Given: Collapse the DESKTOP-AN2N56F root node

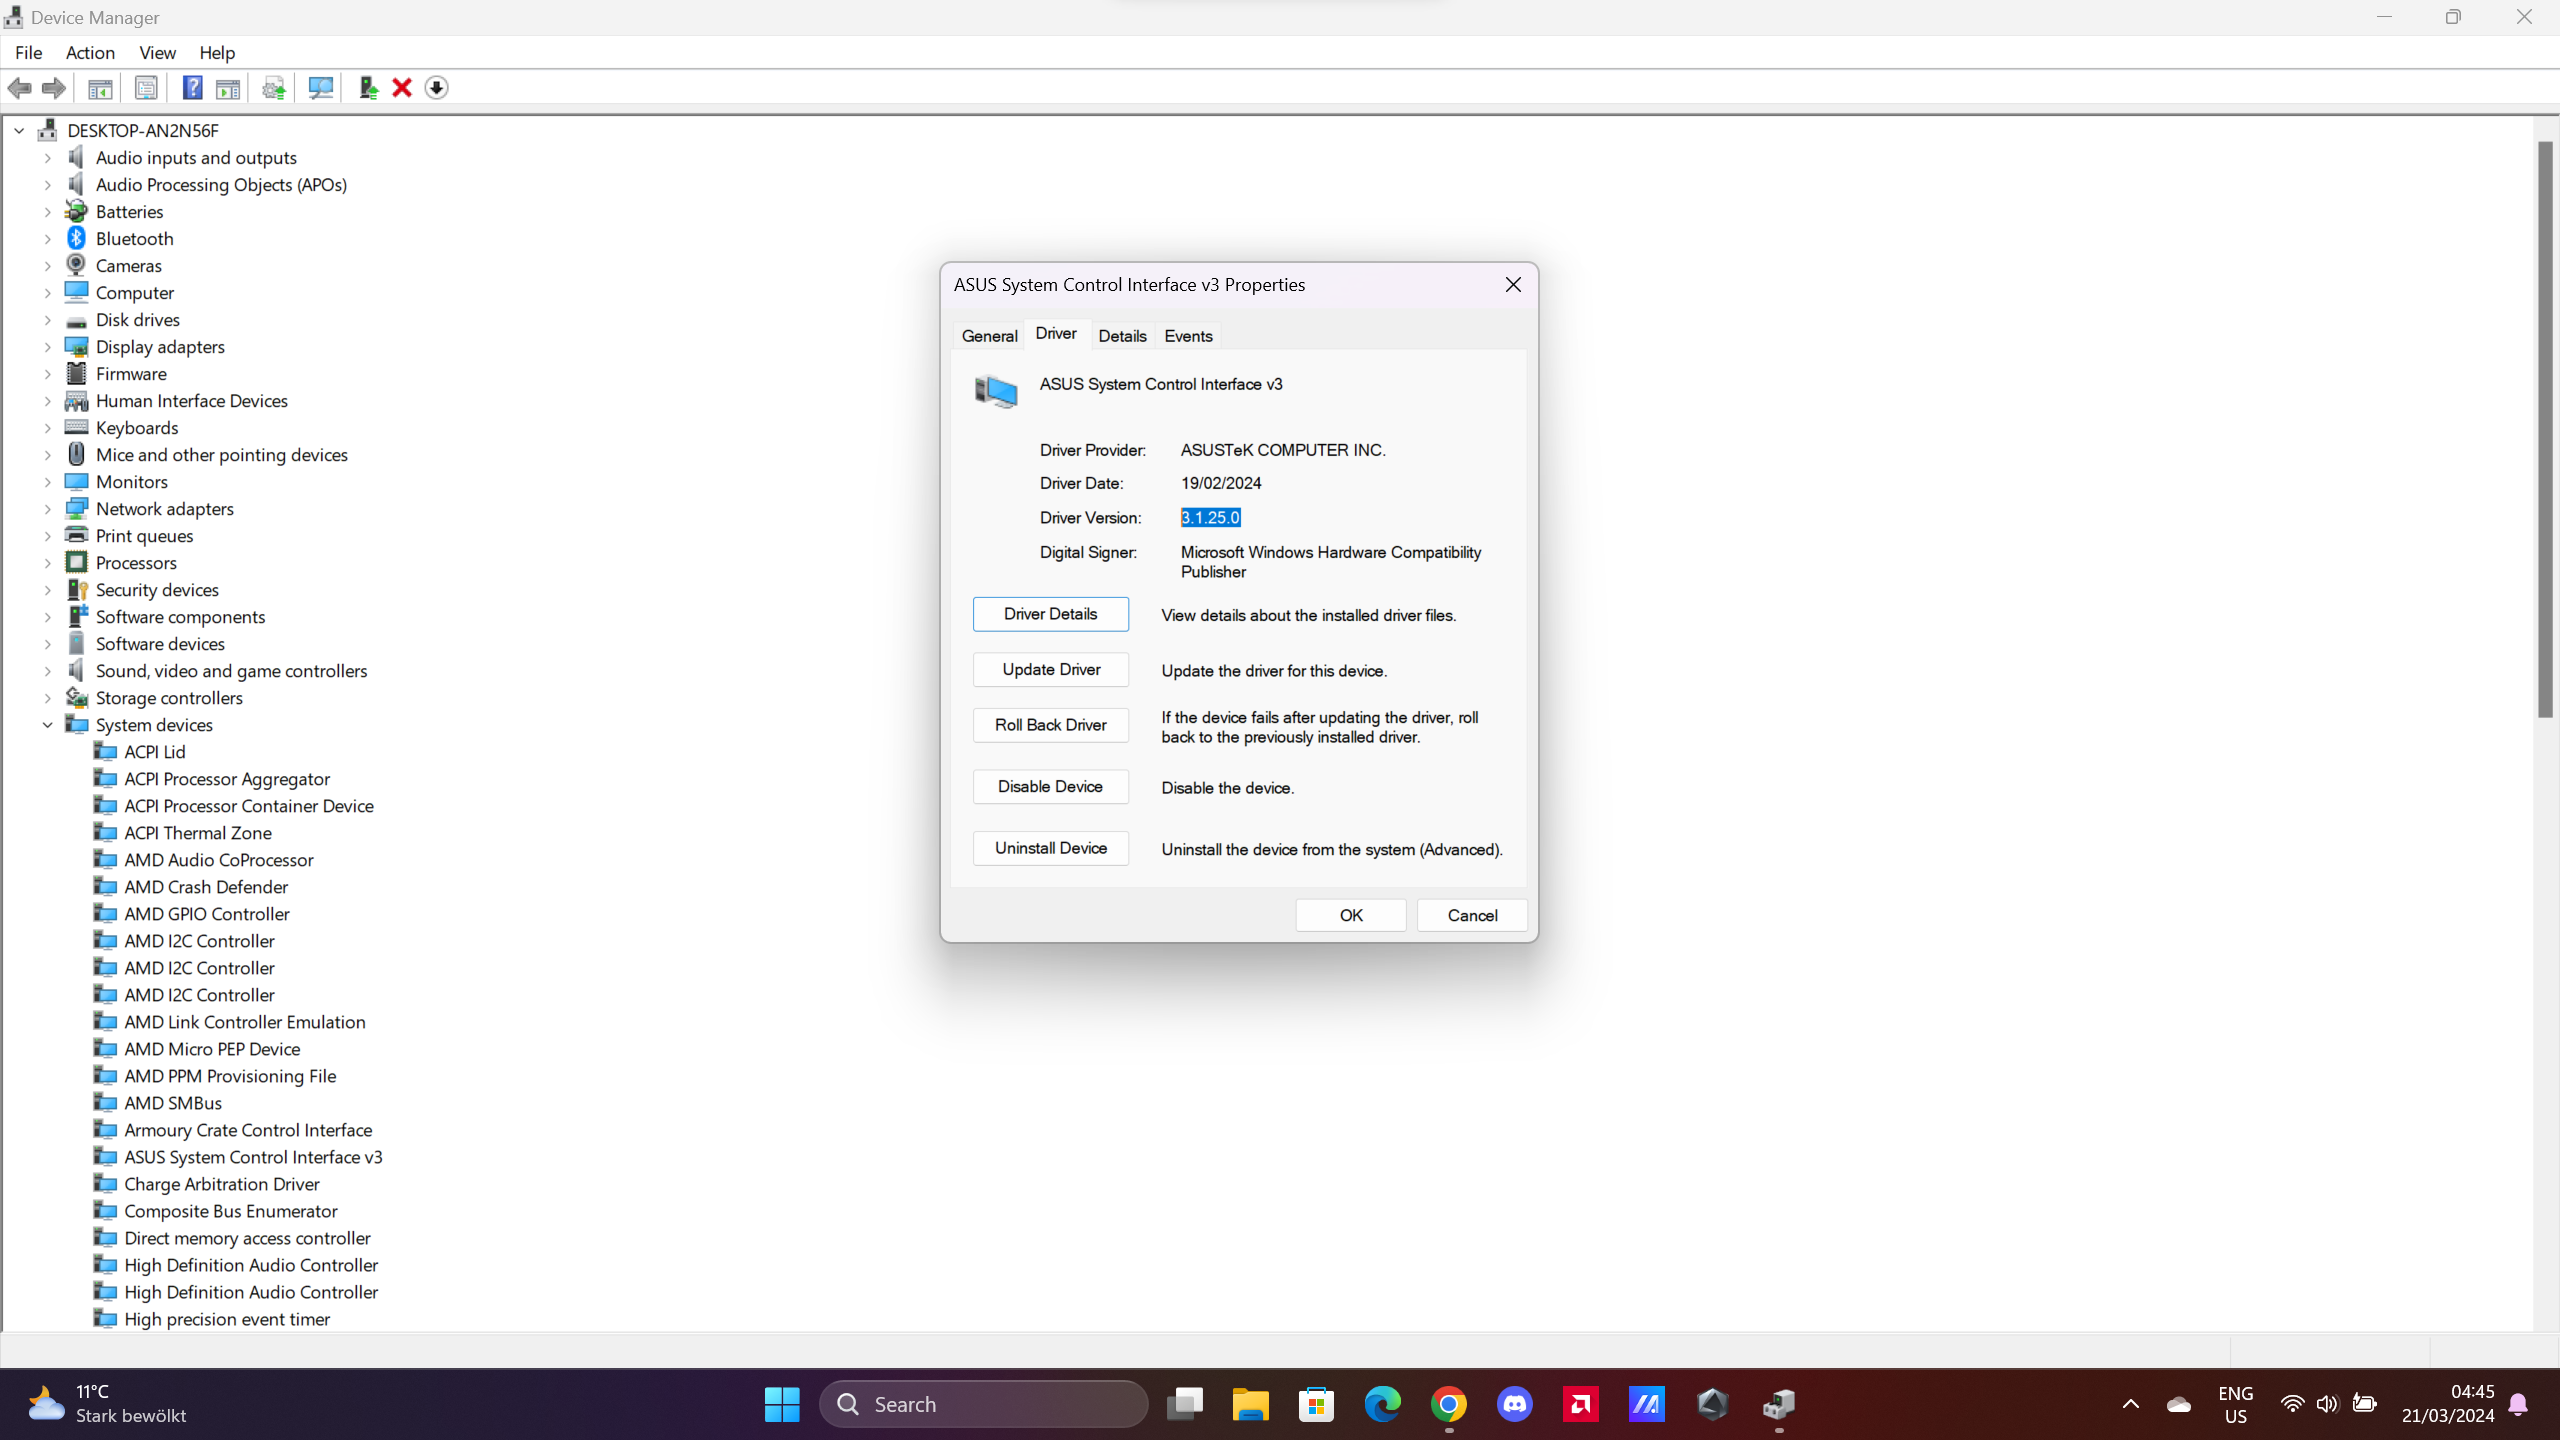Looking at the screenshot, I should click(19, 131).
